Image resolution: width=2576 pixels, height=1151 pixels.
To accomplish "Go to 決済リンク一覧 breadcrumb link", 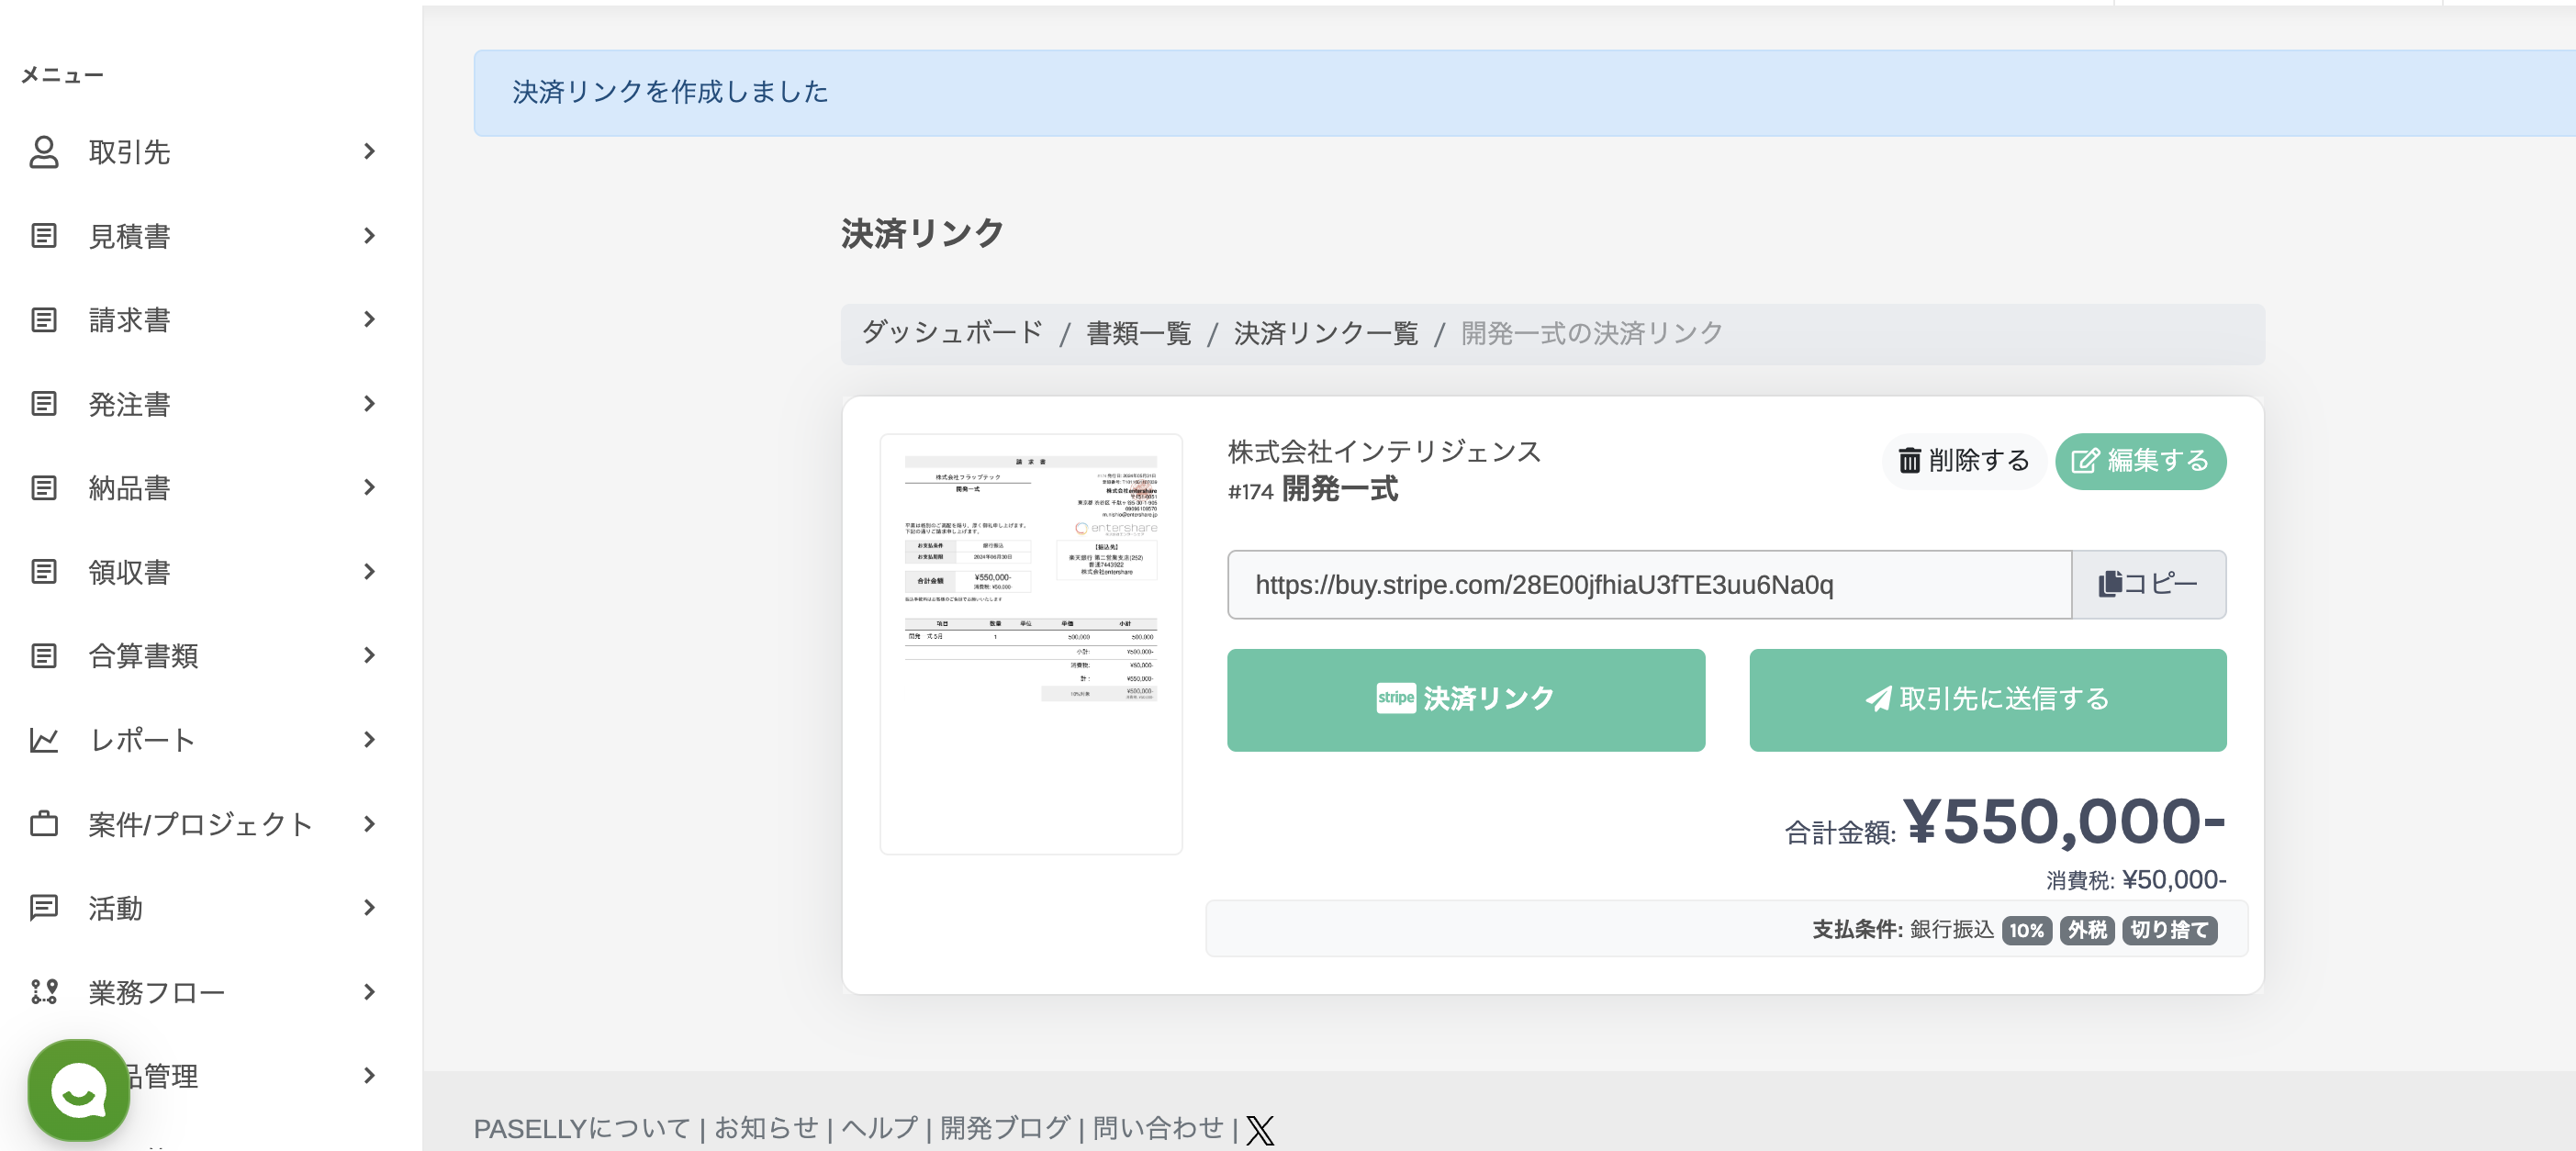I will pos(1325,333).
